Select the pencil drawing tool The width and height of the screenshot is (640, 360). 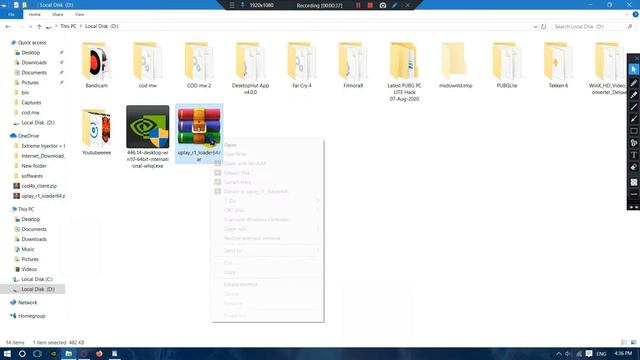633,83
